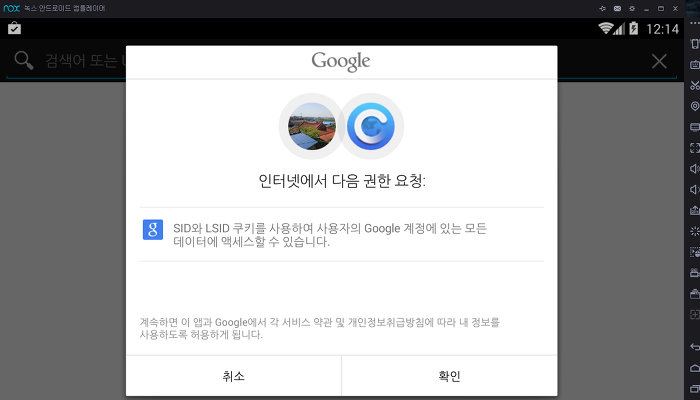The image size is (700, 400).
Task: Open keyboard control mapping sidebar icon
Action: [x=695, y=65]
